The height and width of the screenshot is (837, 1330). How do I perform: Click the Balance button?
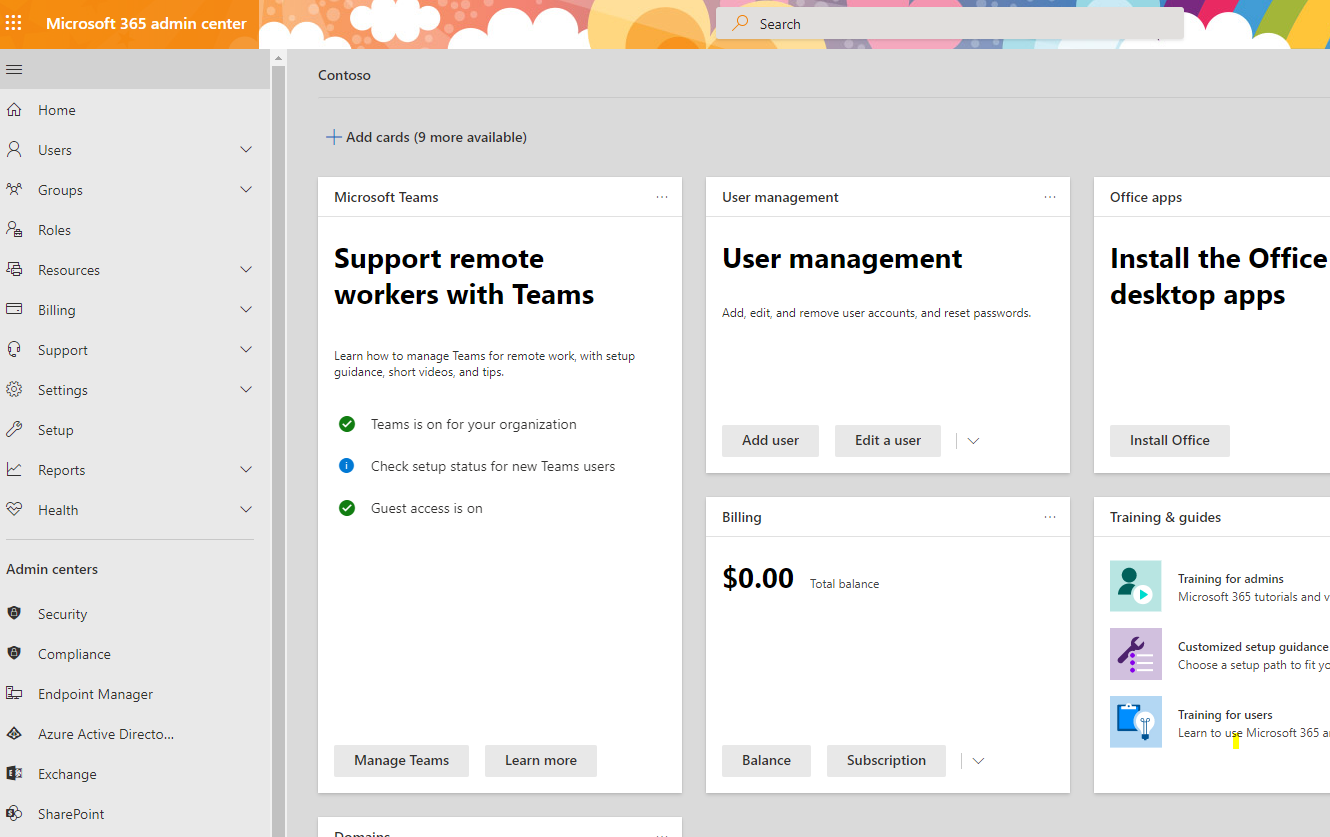pos(767,761)
